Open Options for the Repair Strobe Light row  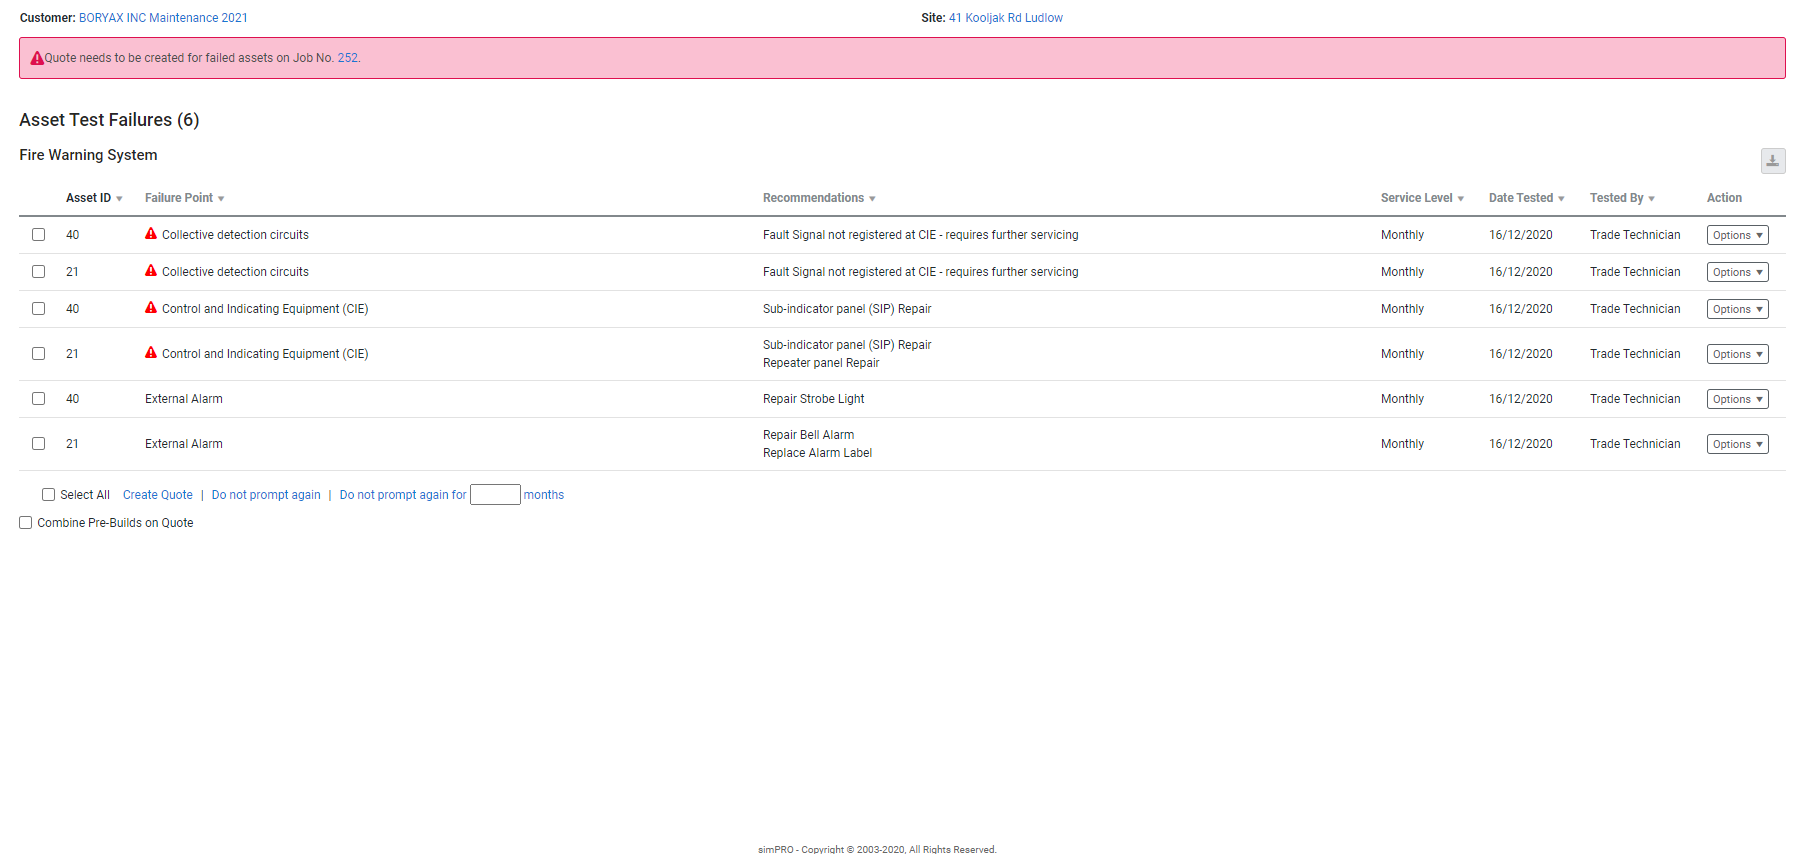pos(1737,399)
